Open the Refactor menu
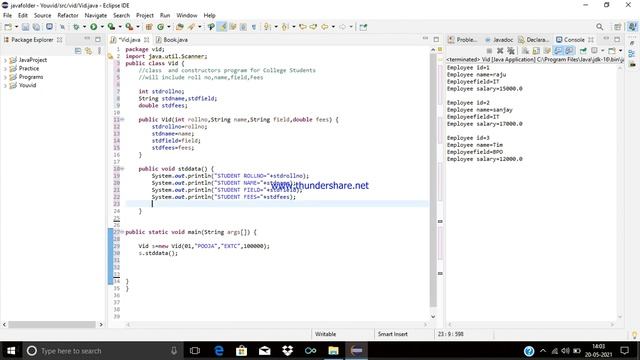 [x=68, y=16]
